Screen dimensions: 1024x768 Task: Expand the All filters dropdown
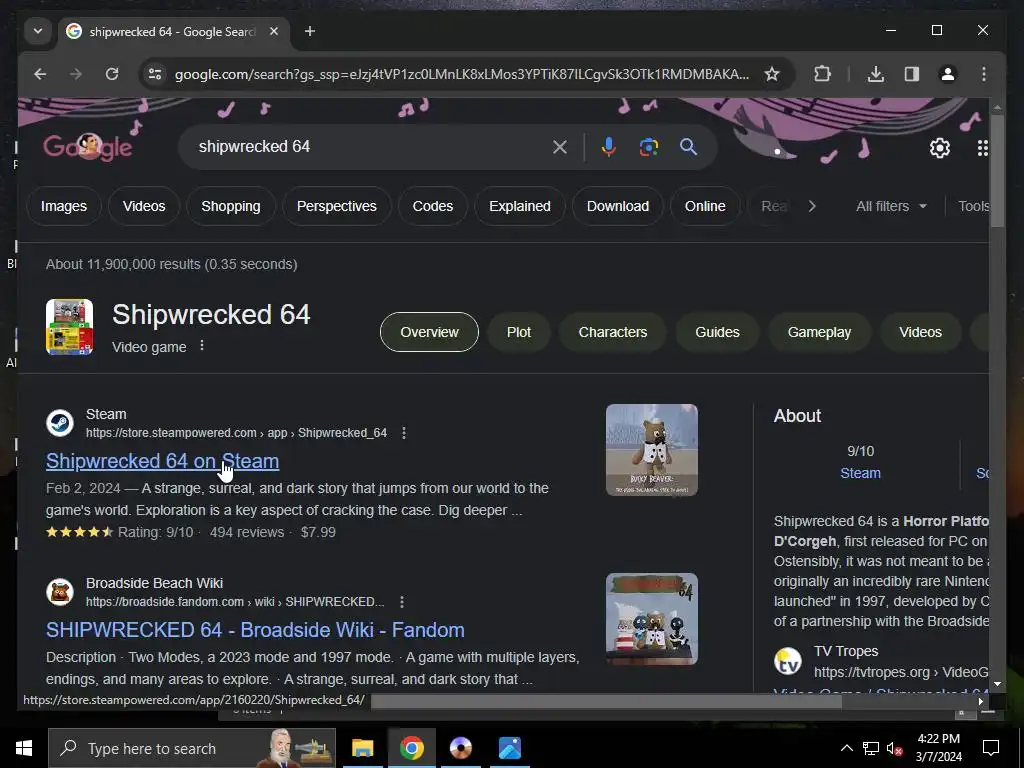(891, 206)
